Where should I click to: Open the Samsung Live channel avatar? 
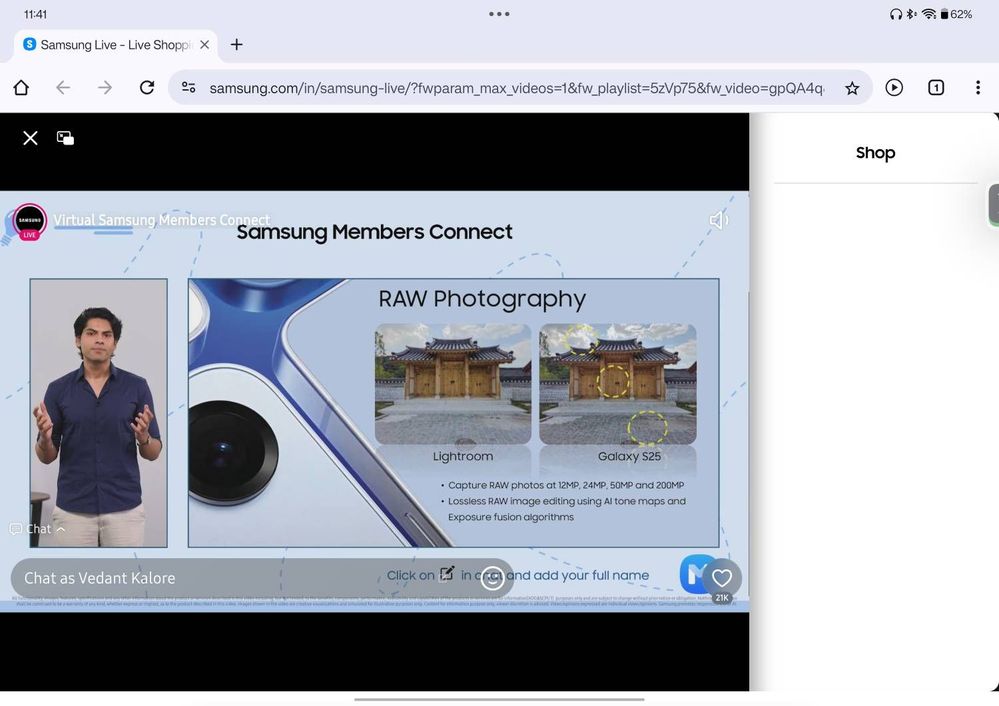tap(30, 222)
